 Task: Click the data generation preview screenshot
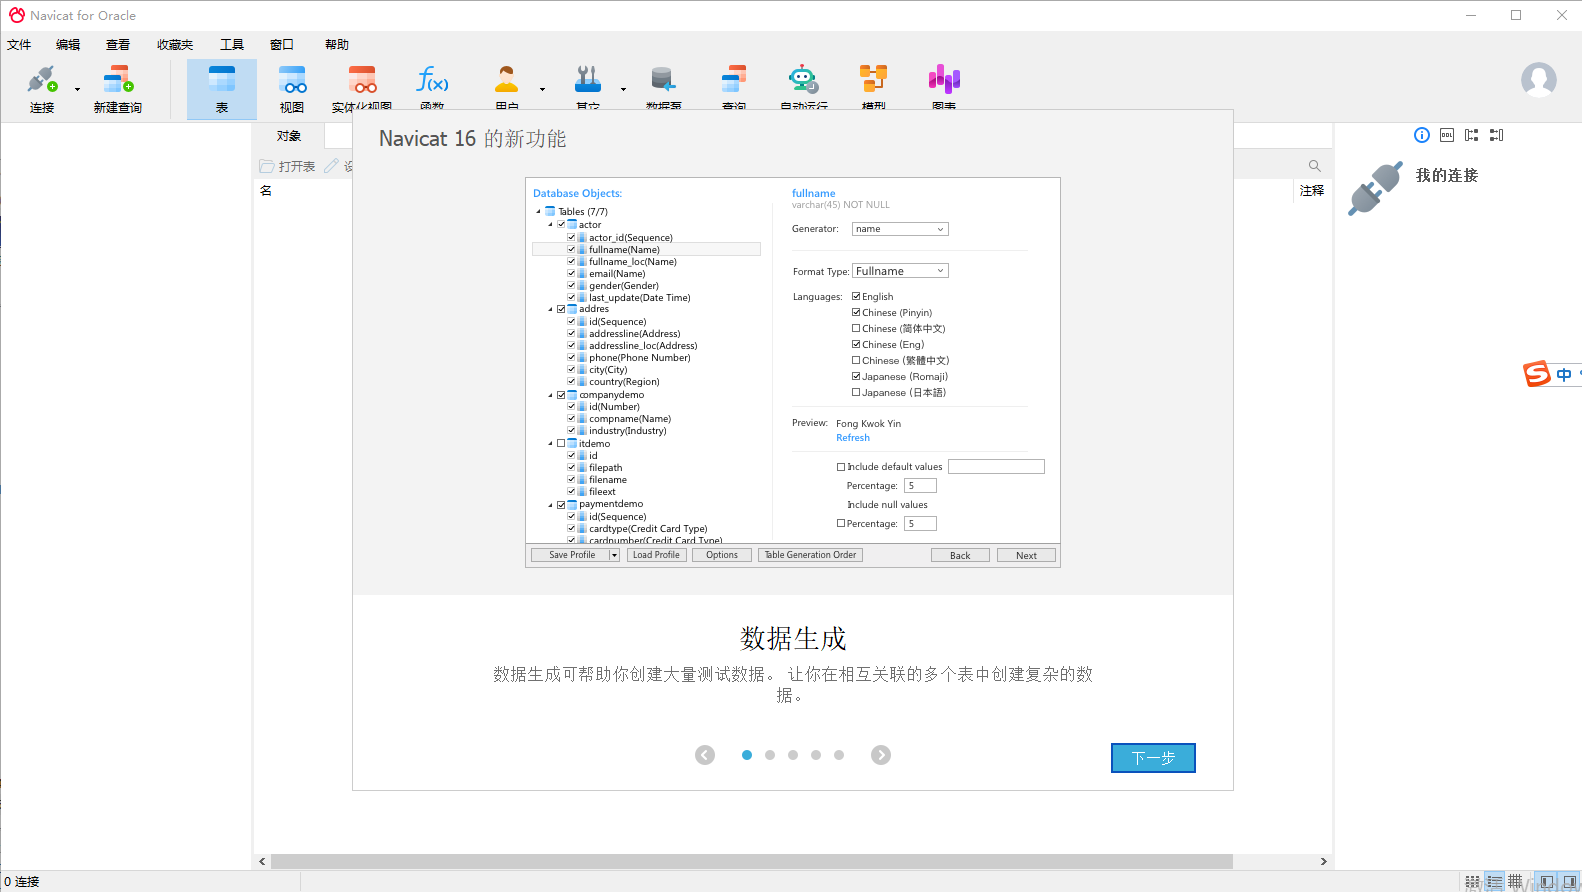[793, 373]
